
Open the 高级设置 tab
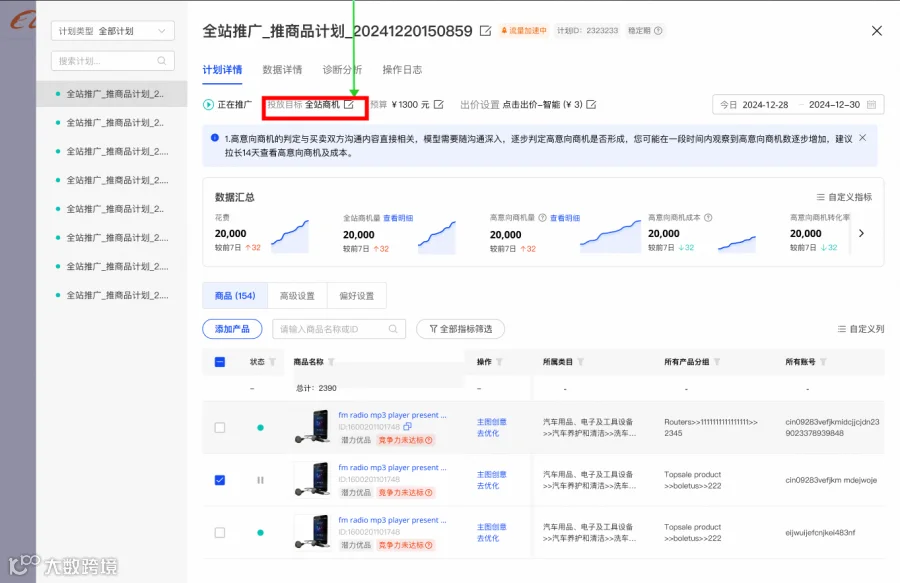[x=297, y=296]
